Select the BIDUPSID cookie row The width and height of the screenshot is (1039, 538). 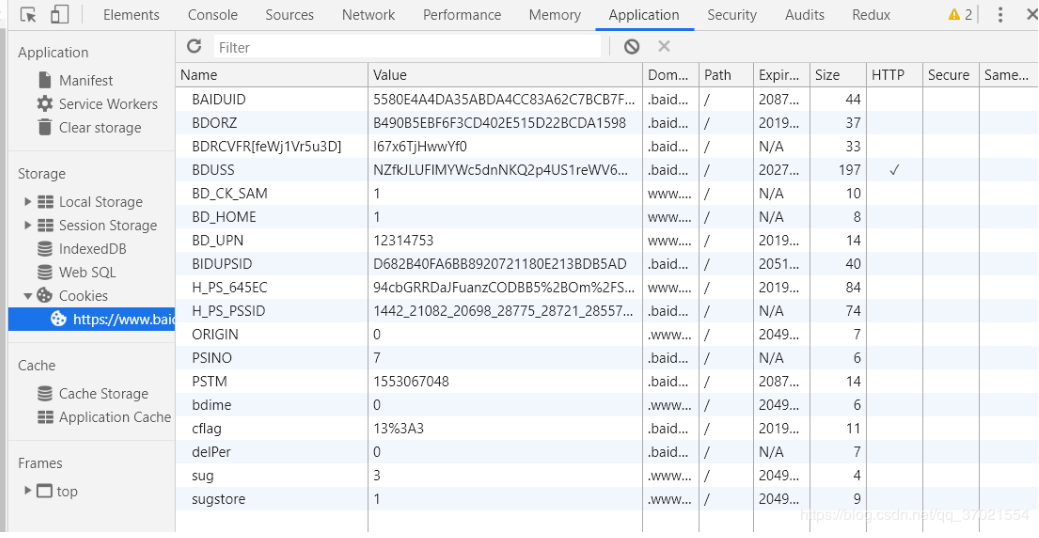607,264
